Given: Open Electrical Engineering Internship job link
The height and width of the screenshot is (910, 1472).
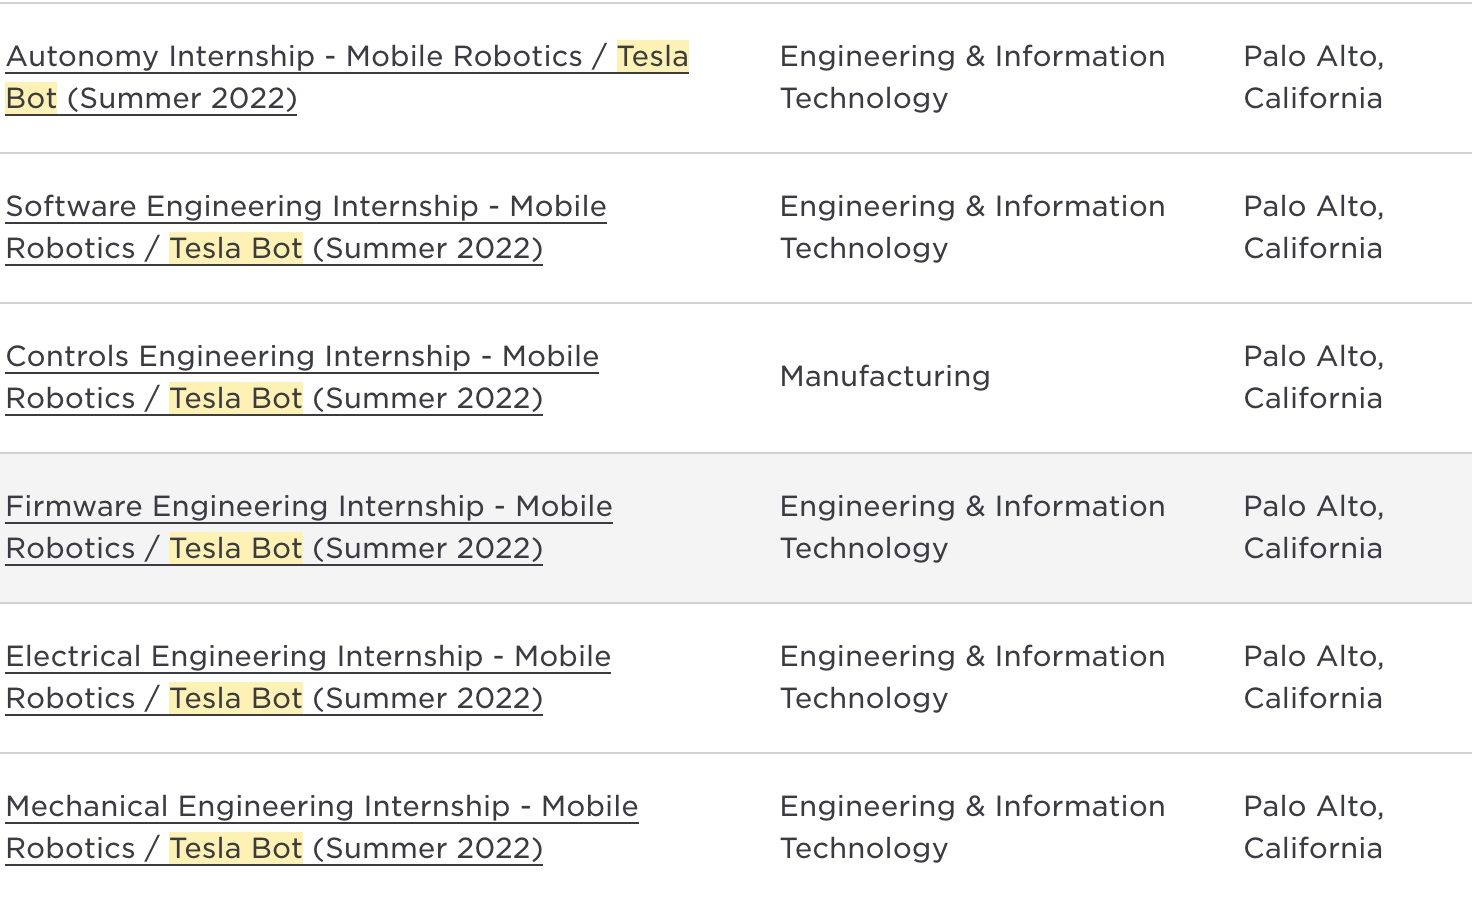Looking at the screenshot, I should tap(308, 677).
